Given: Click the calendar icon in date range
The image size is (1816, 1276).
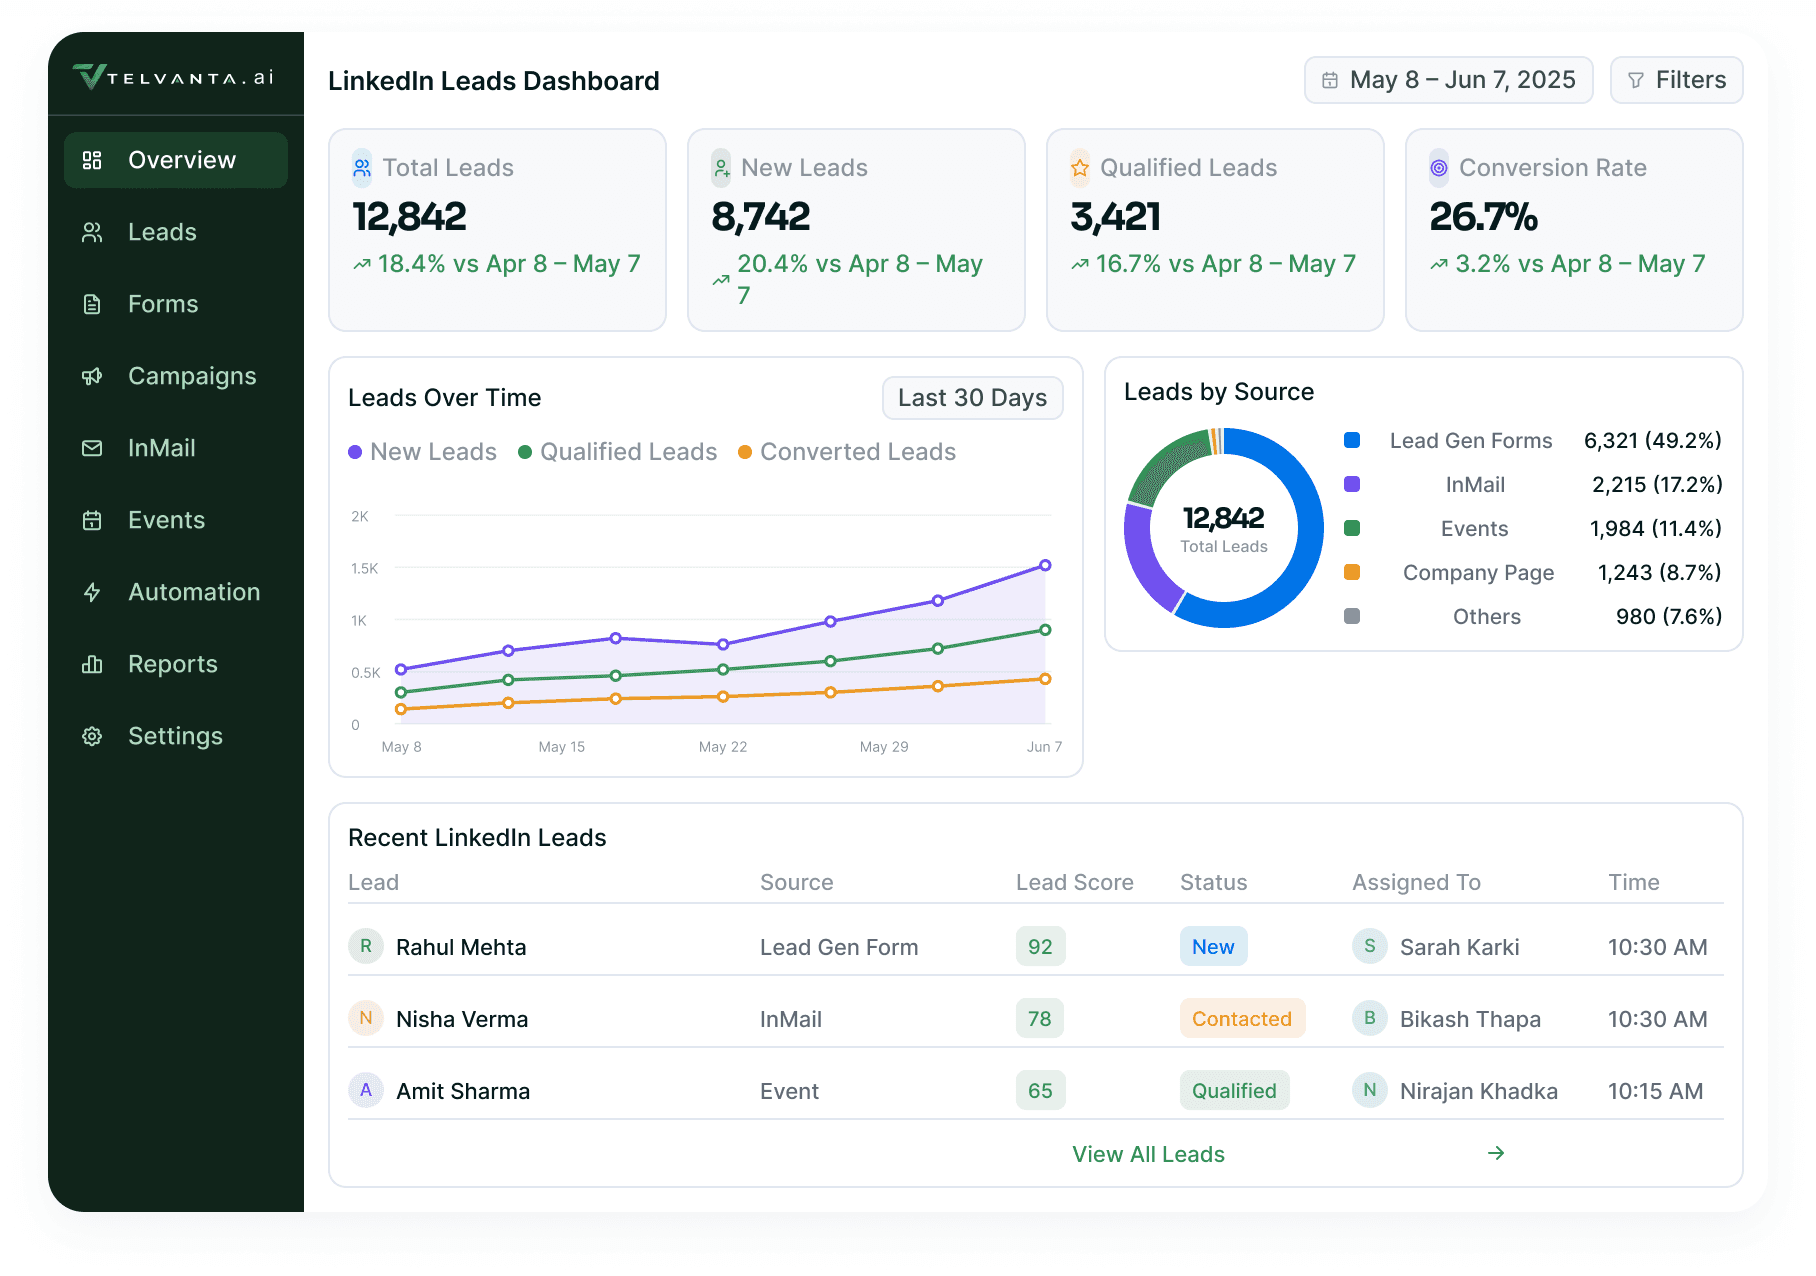Looking at the screenshot, I should (1330, 80).
